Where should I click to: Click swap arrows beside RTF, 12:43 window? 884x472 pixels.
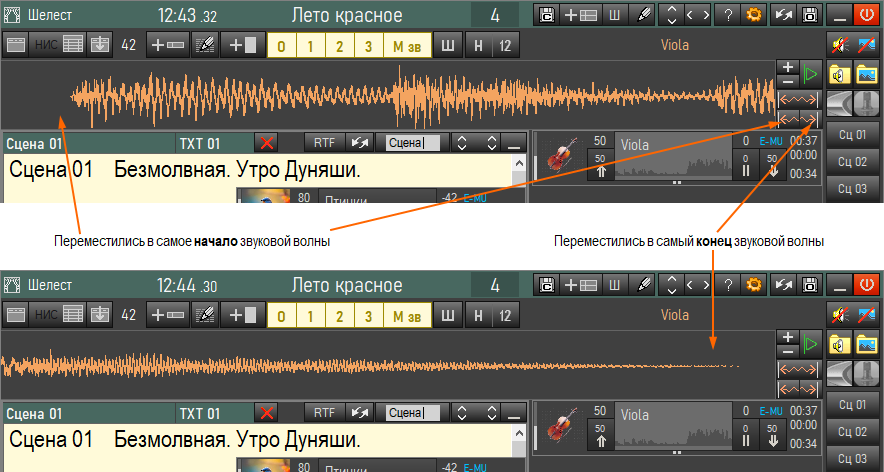click(x=359, y=143)
